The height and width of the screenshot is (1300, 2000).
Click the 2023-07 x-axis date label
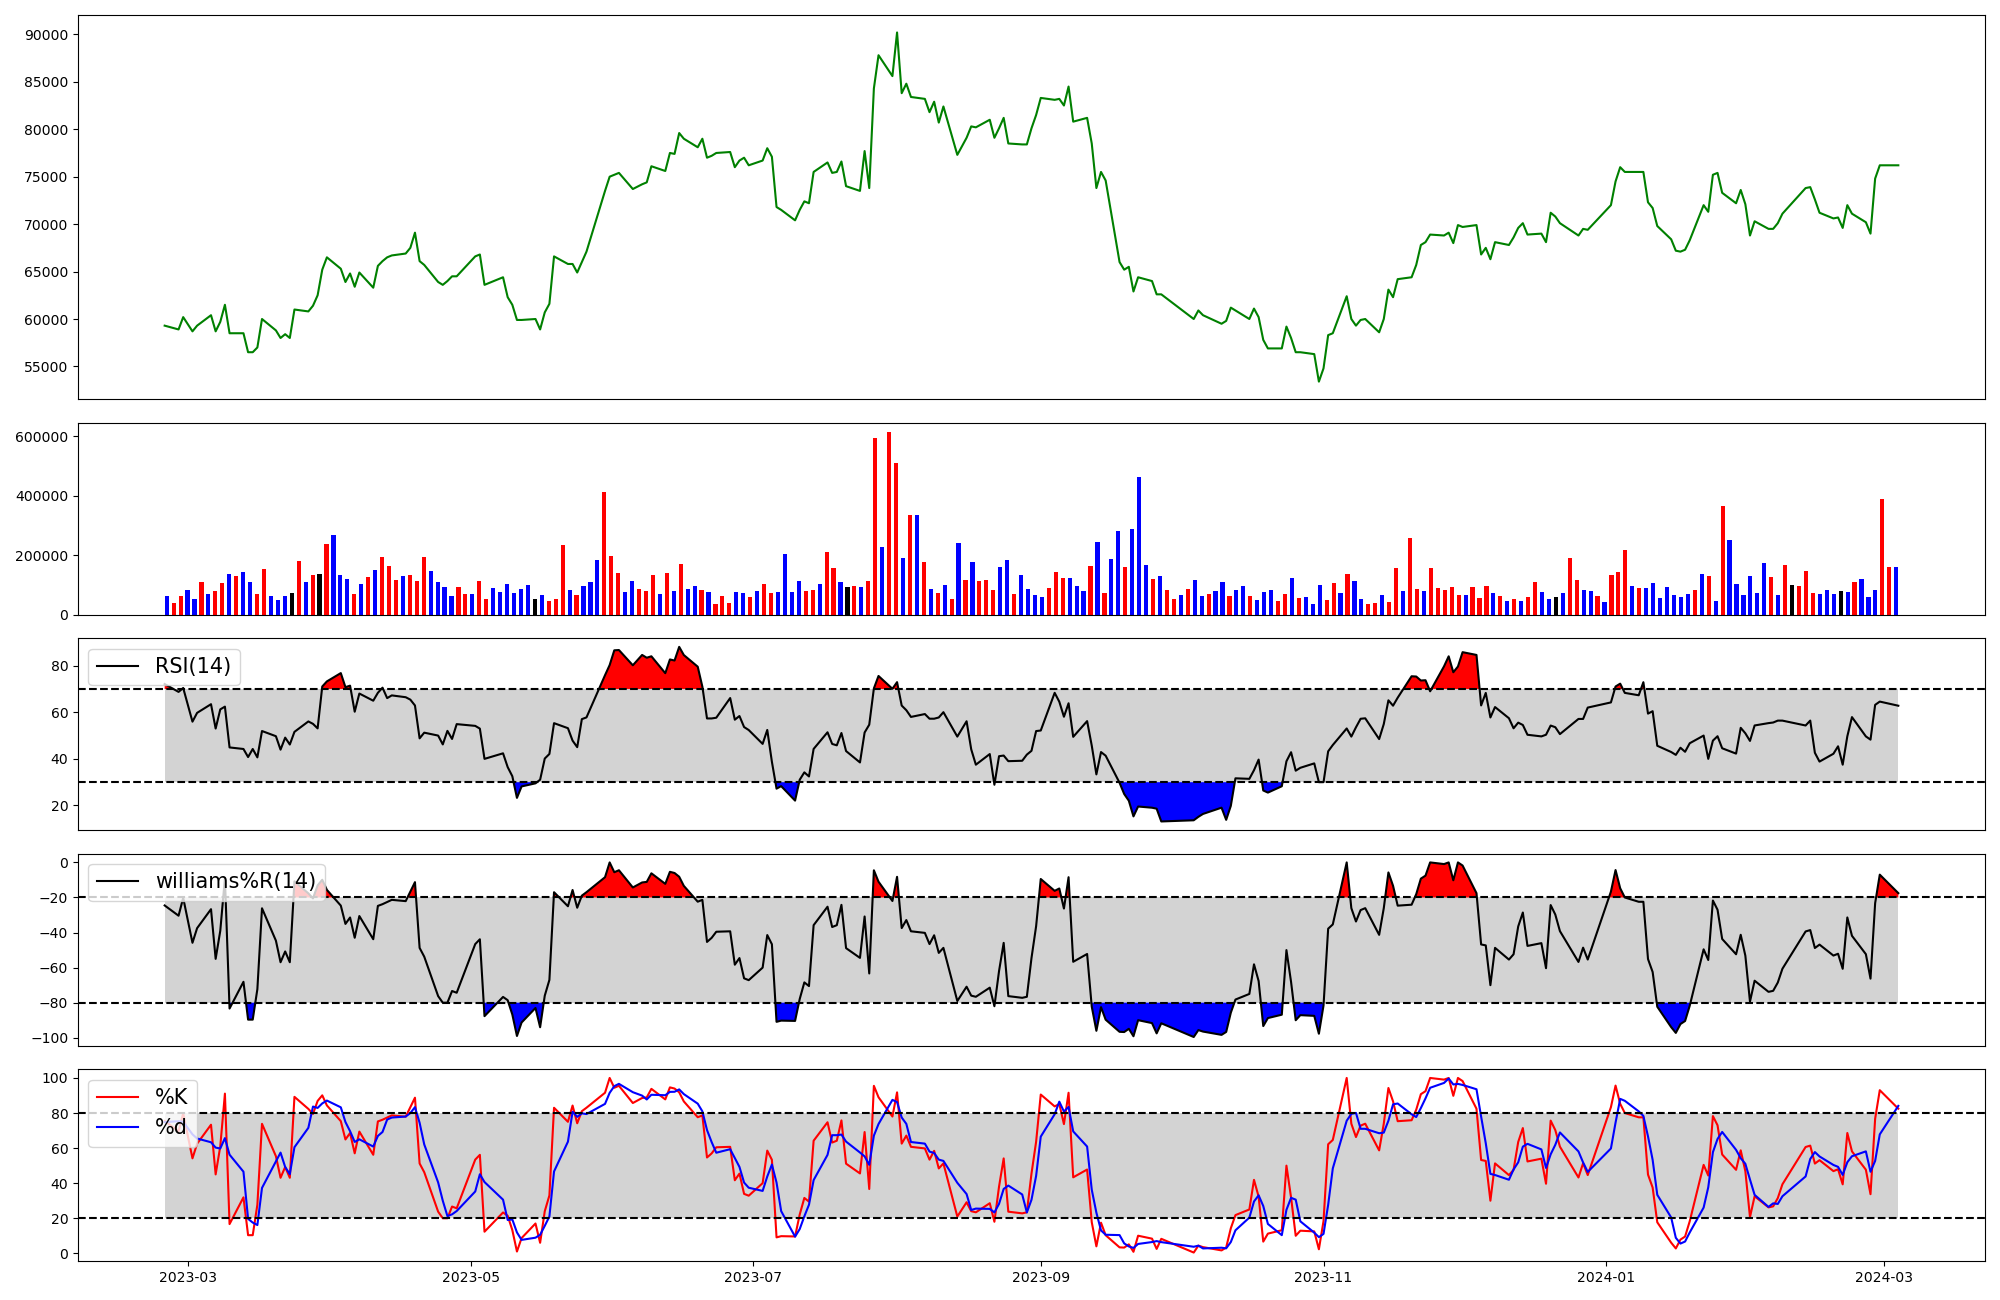pyautogui.click(x=752, y=1277)
